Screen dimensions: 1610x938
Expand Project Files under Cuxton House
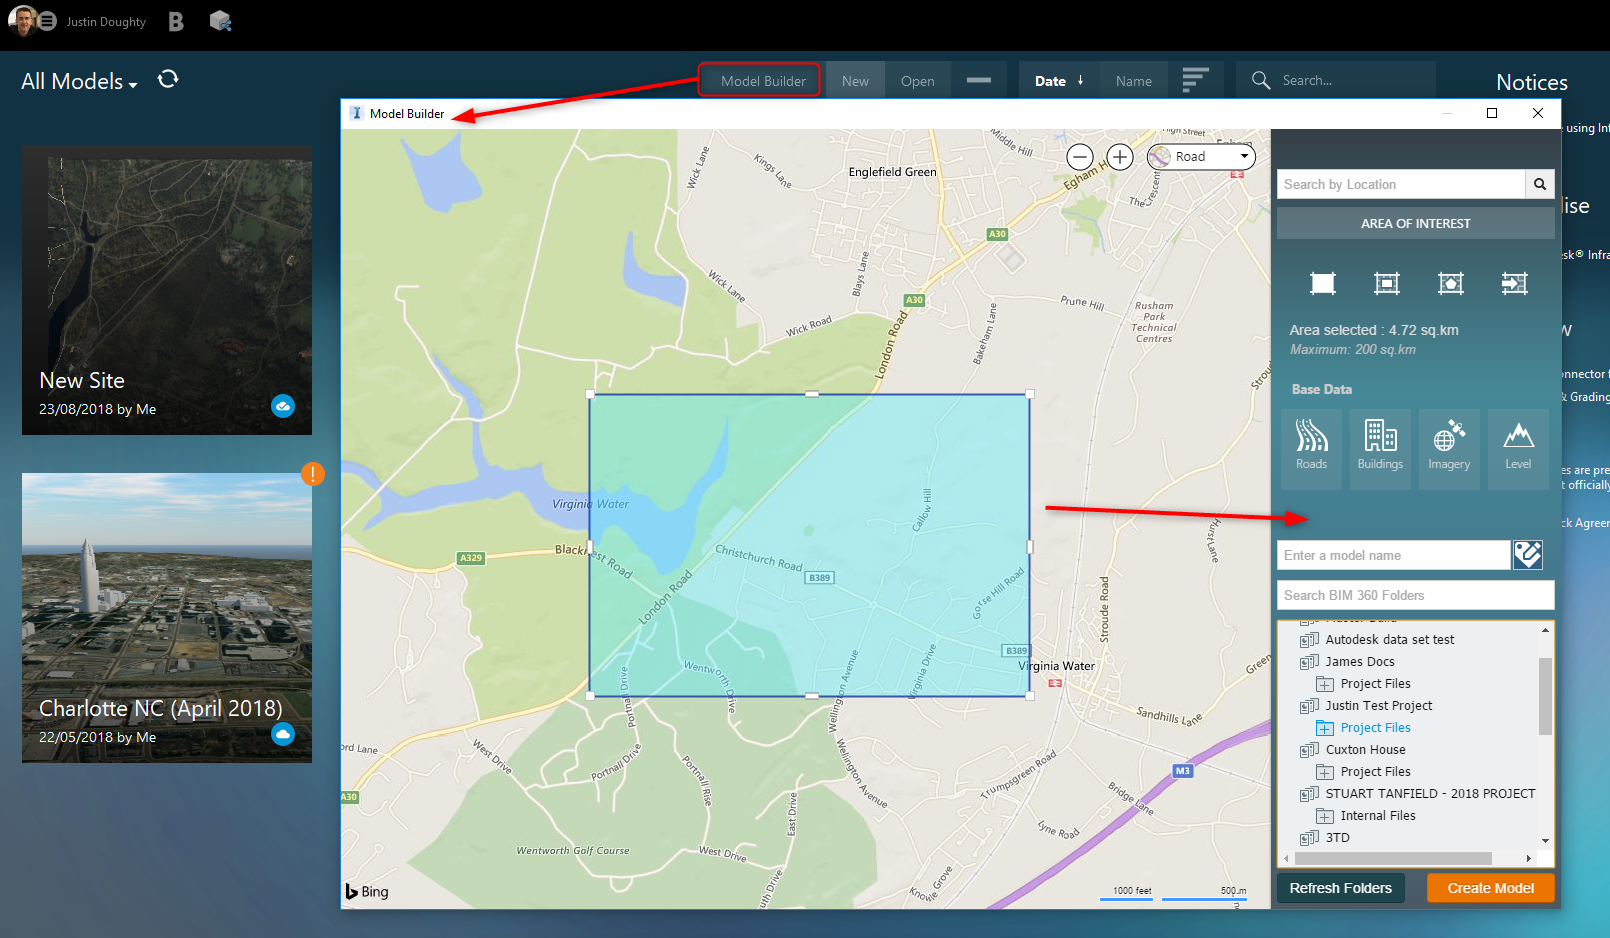pos(1325,772)
